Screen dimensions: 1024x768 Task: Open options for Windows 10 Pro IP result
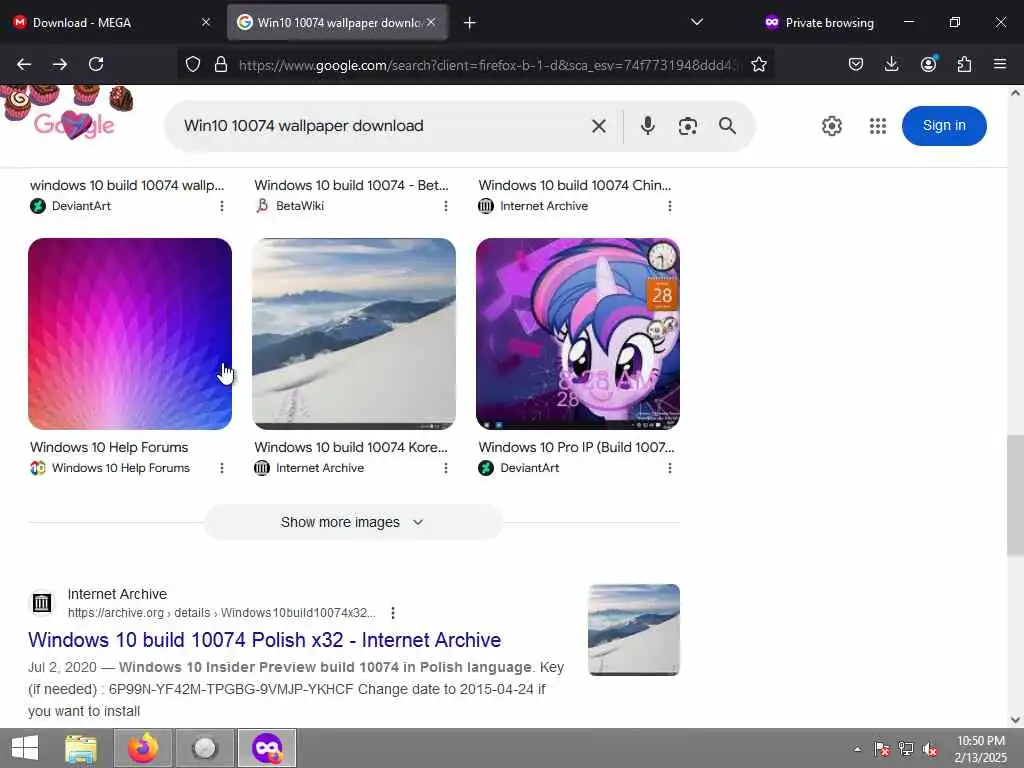[x=669, y=468]
